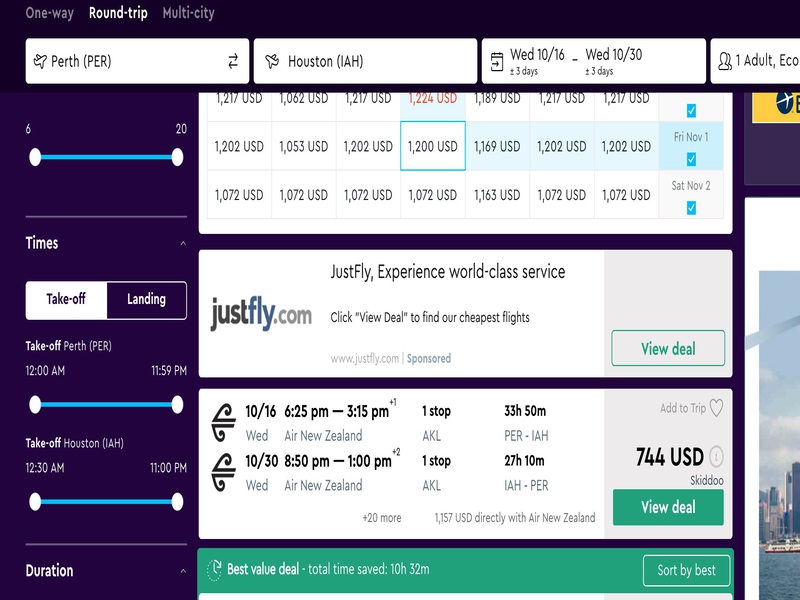This screenshot has height=600, width=800.
Task: Open the calendar icon in date field
Action: (x=496, y=61)
